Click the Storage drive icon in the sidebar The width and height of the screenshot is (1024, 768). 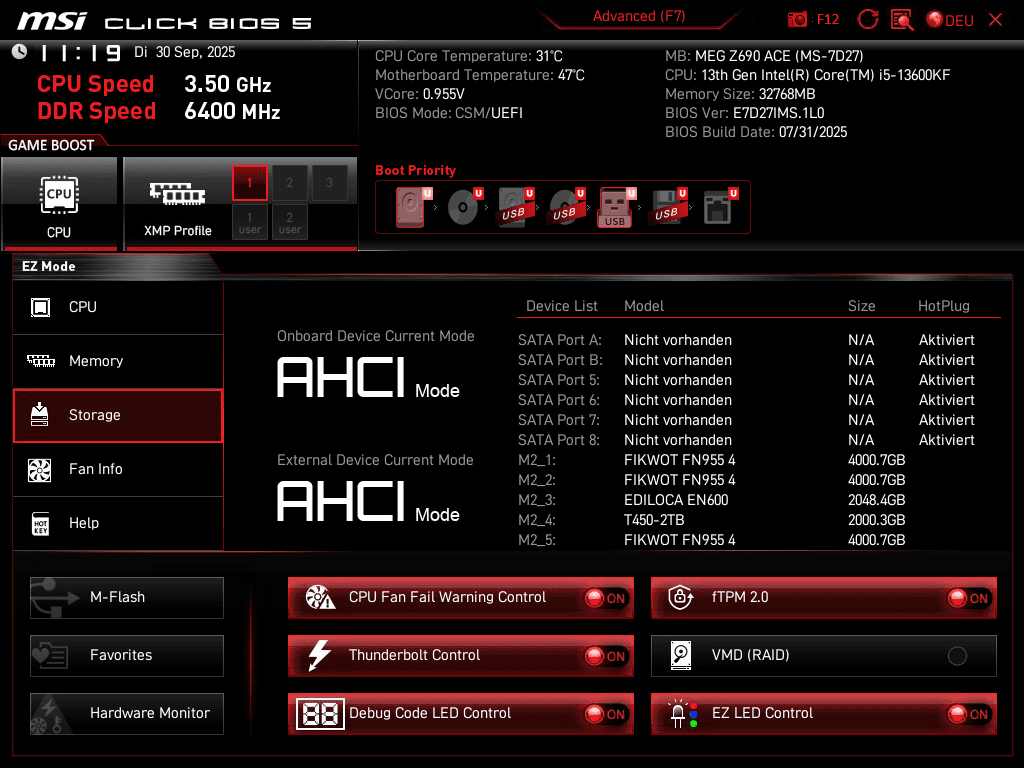click(40, 415)
